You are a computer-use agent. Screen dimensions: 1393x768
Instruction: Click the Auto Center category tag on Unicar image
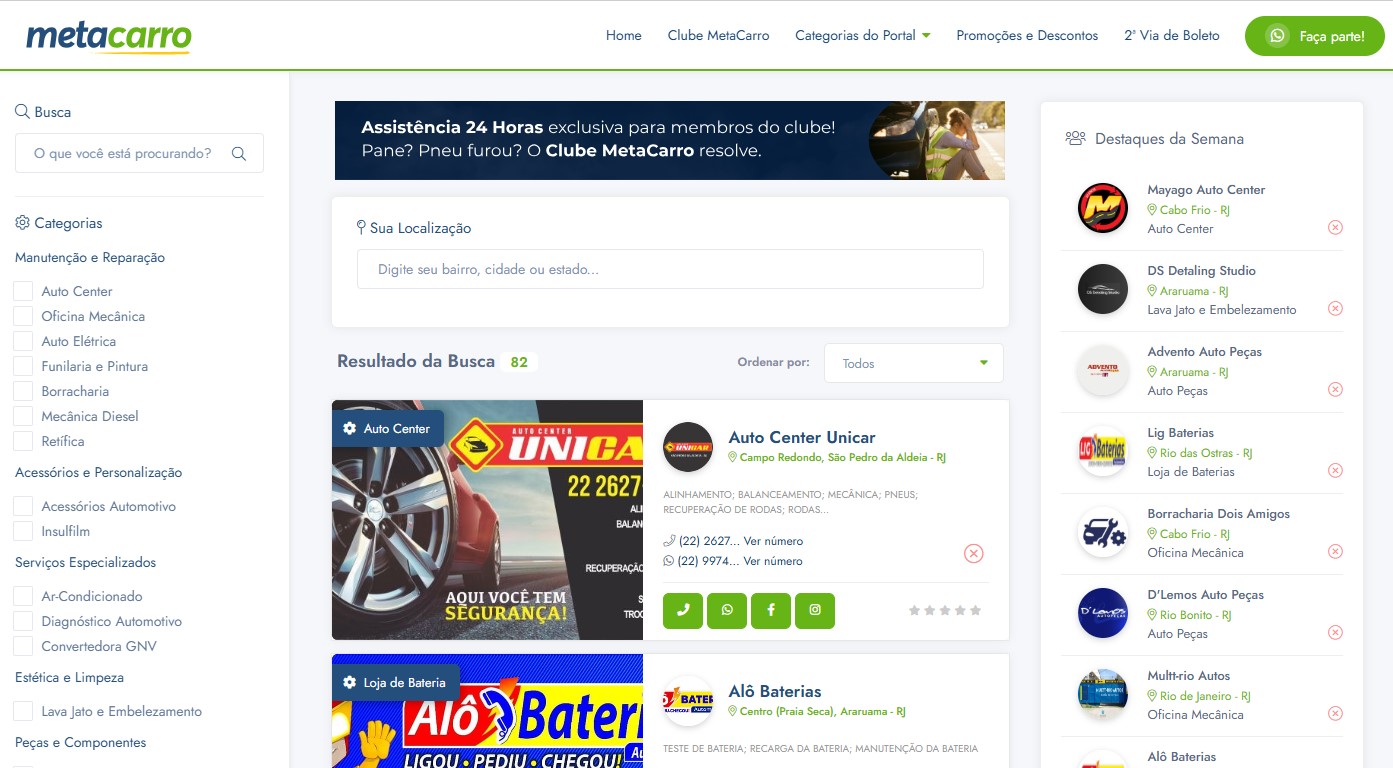[388, 429]
